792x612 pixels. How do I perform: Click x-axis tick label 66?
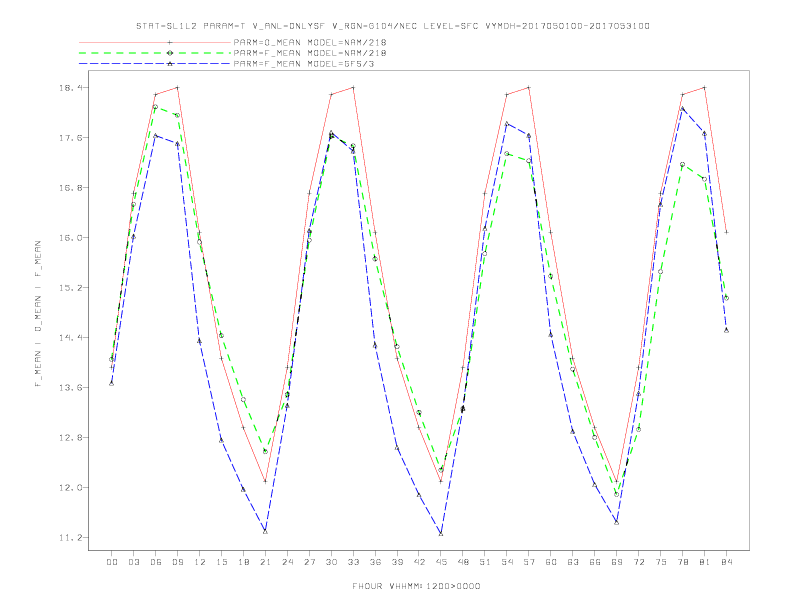click(595, 562)
